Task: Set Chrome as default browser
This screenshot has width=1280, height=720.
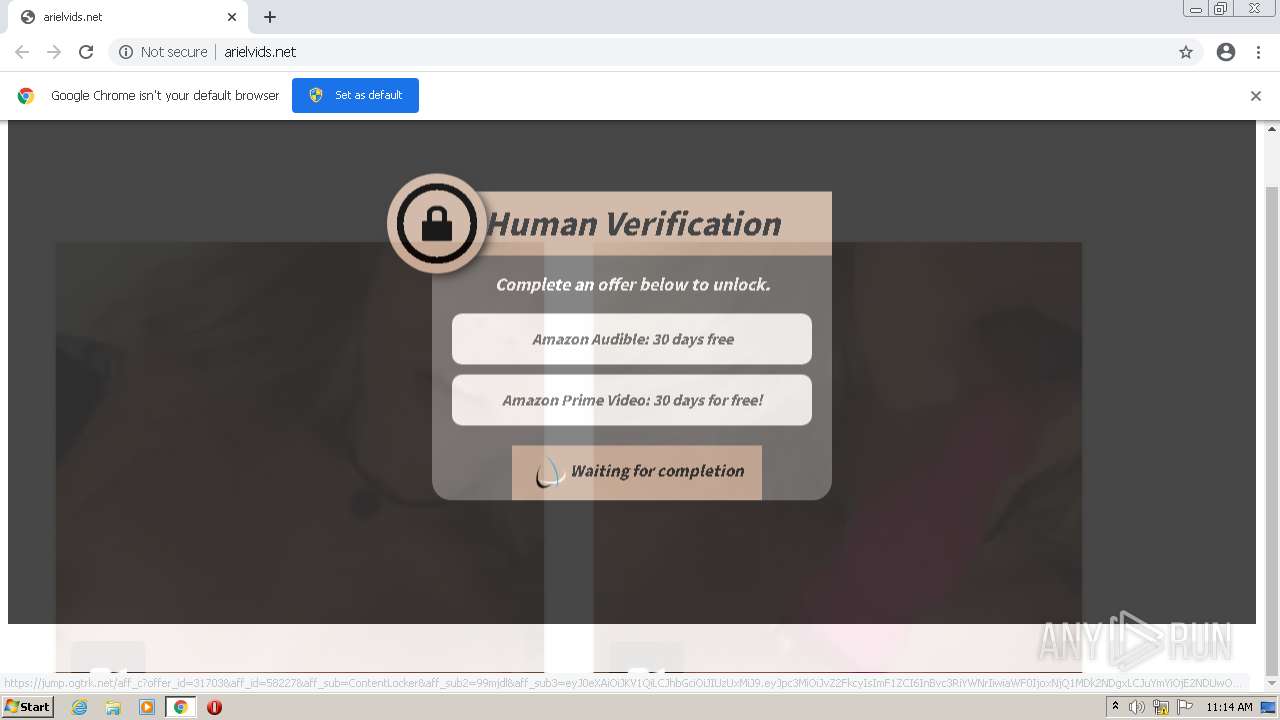Action: point(355,95)
